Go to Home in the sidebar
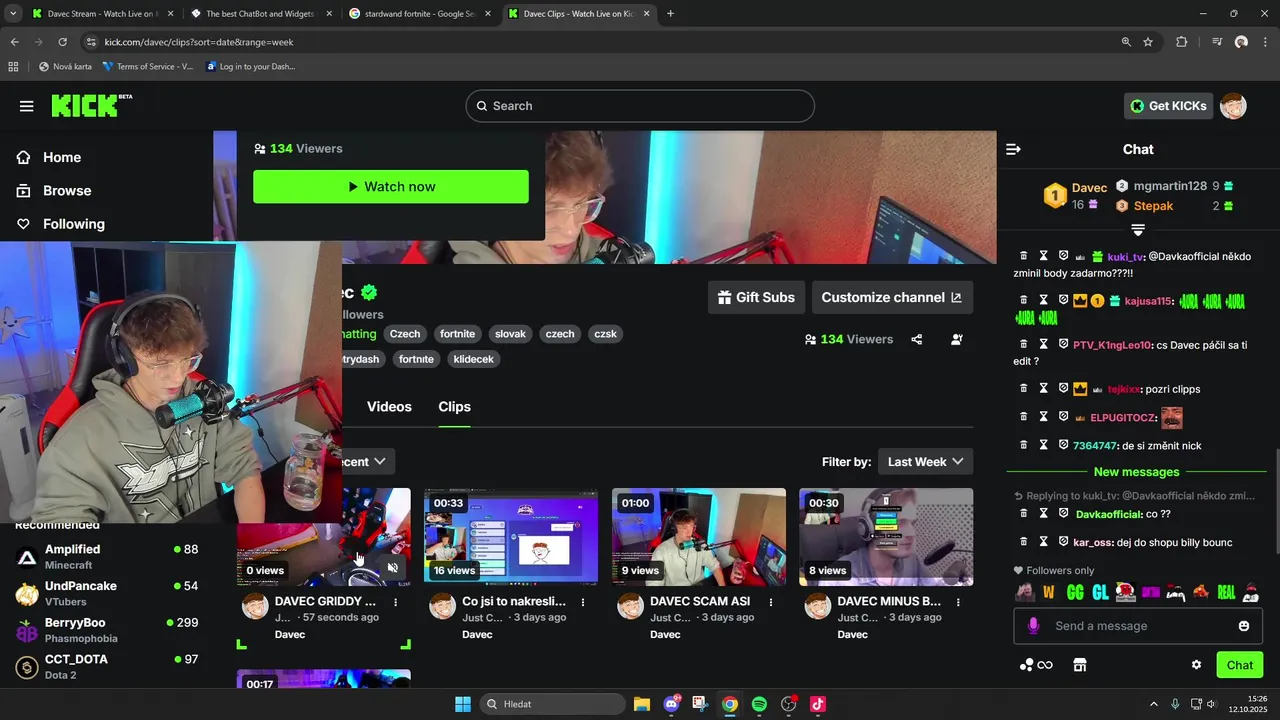Screen dimensions: 1280x720 [62, 157]
